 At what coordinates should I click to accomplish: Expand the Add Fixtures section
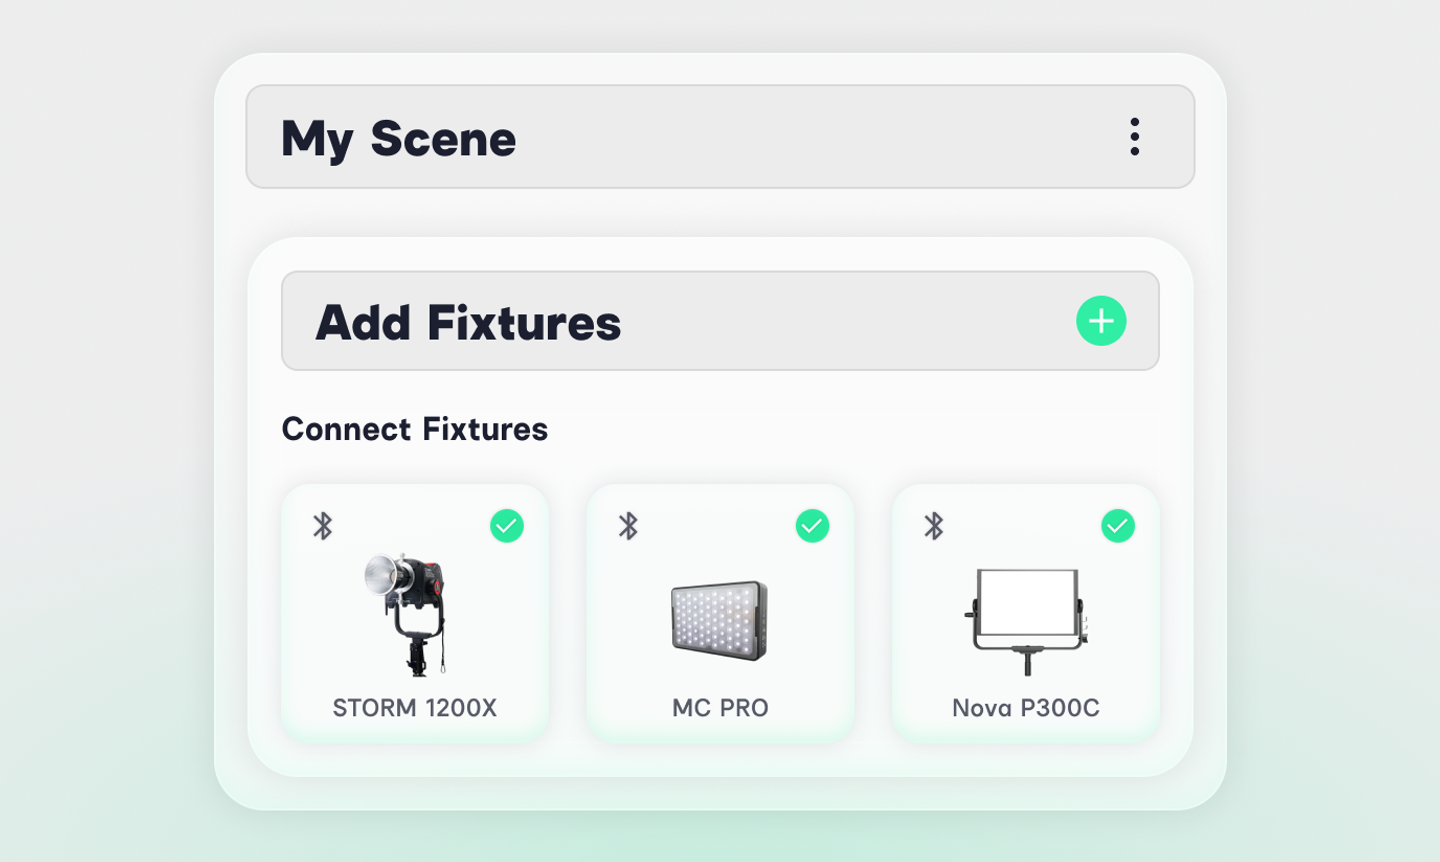[720, 321]
